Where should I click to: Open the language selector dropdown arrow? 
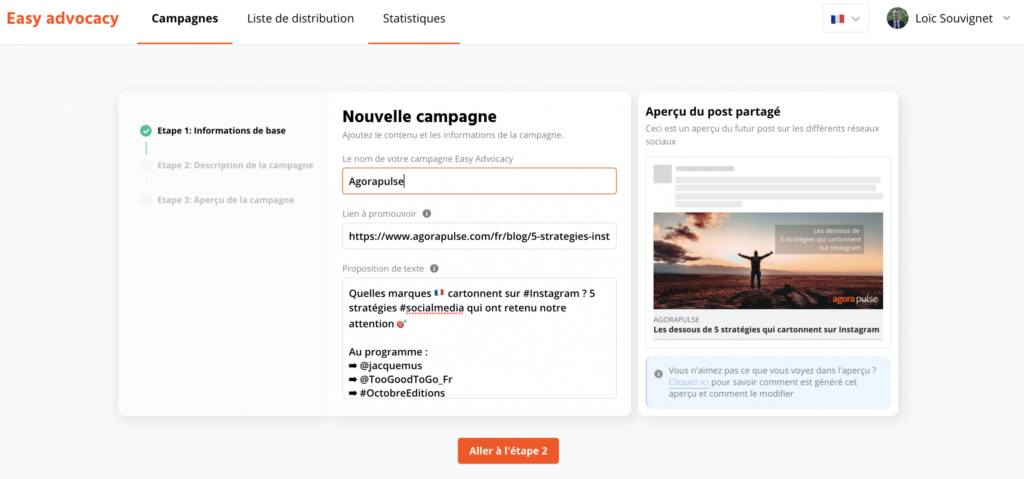(856, 19)
